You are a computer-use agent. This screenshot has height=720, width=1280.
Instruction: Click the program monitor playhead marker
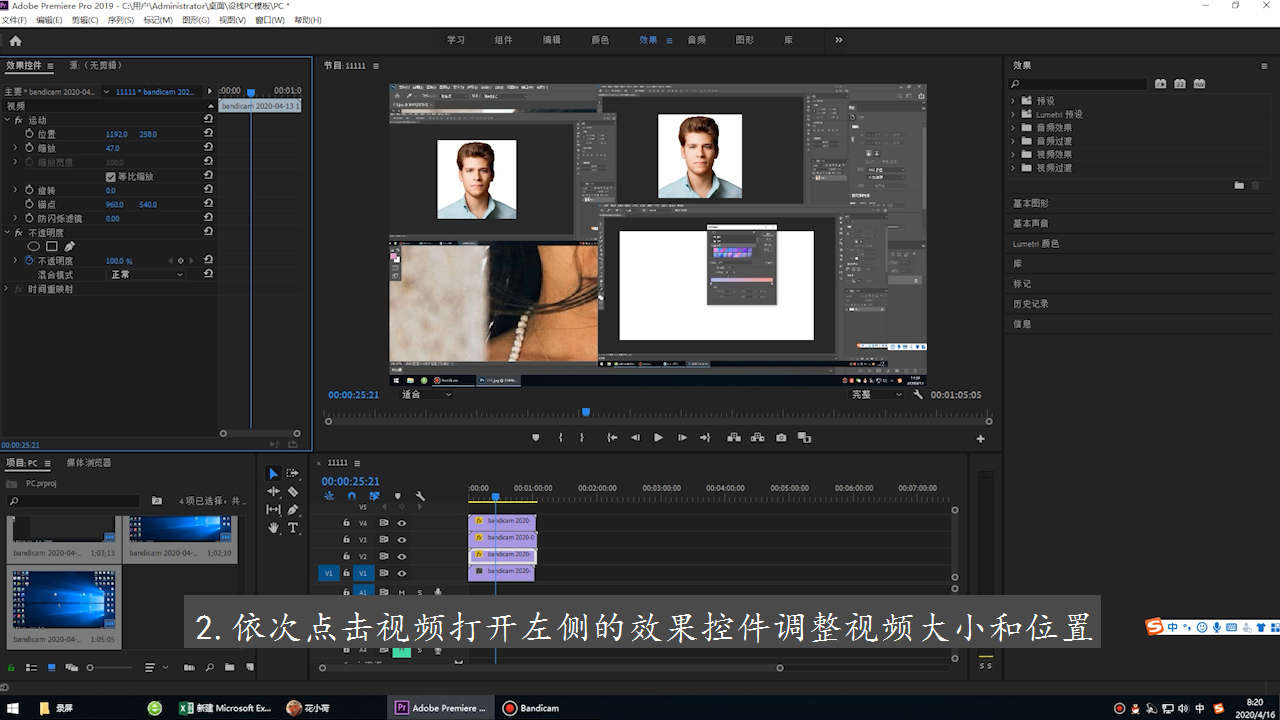click(586, 411)
